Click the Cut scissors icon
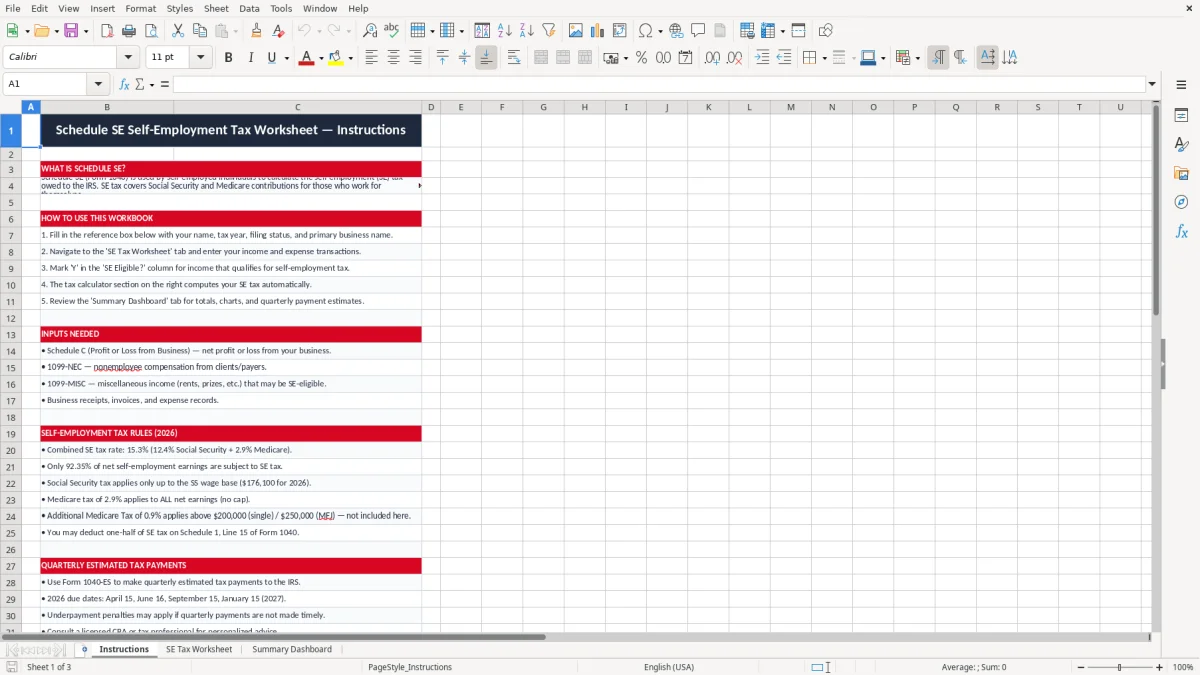The width and height of the screenshot is (1200, 675). tap(177, 31)
